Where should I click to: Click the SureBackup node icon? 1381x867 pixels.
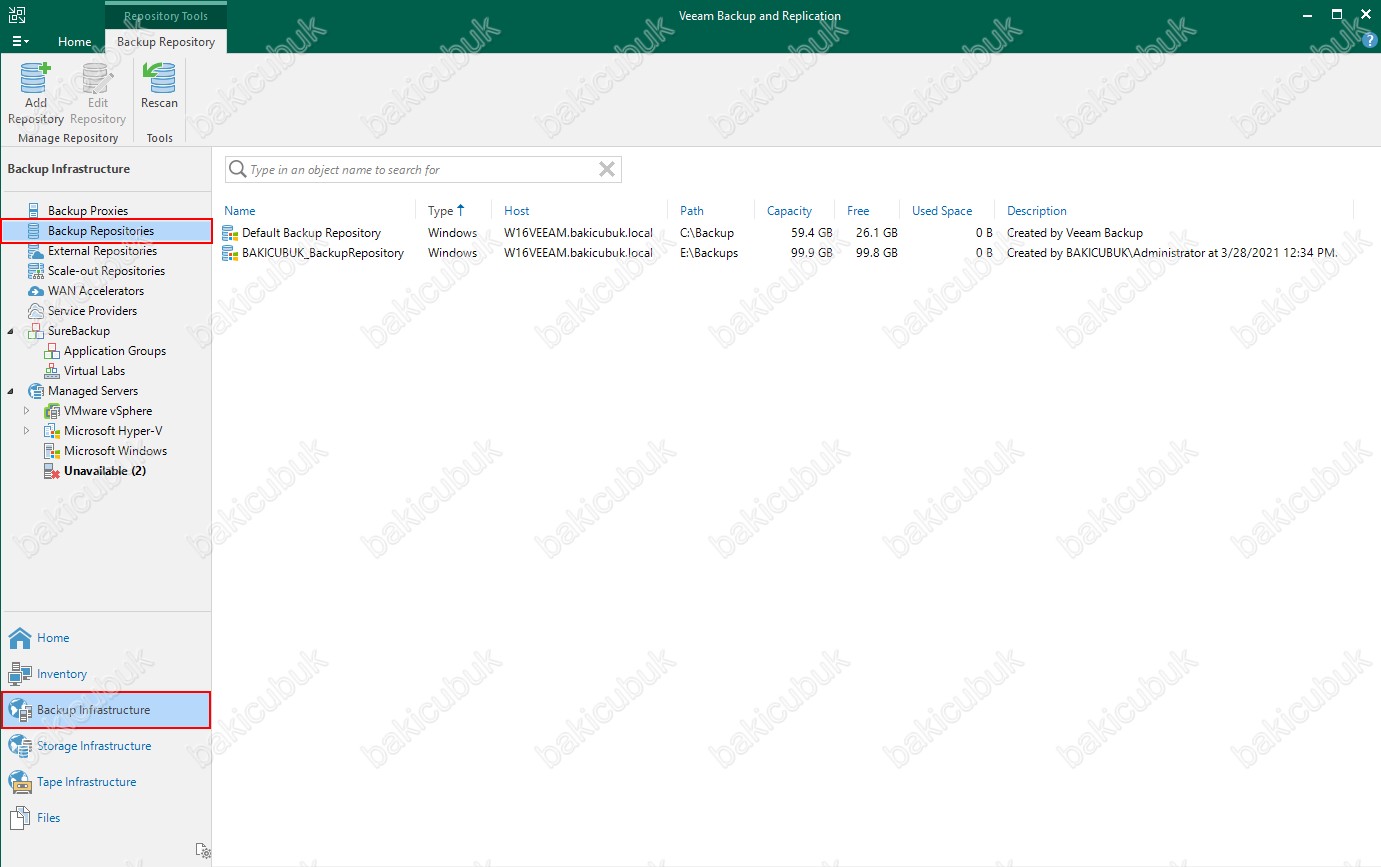pyautogui.click(x=36, y=331)
